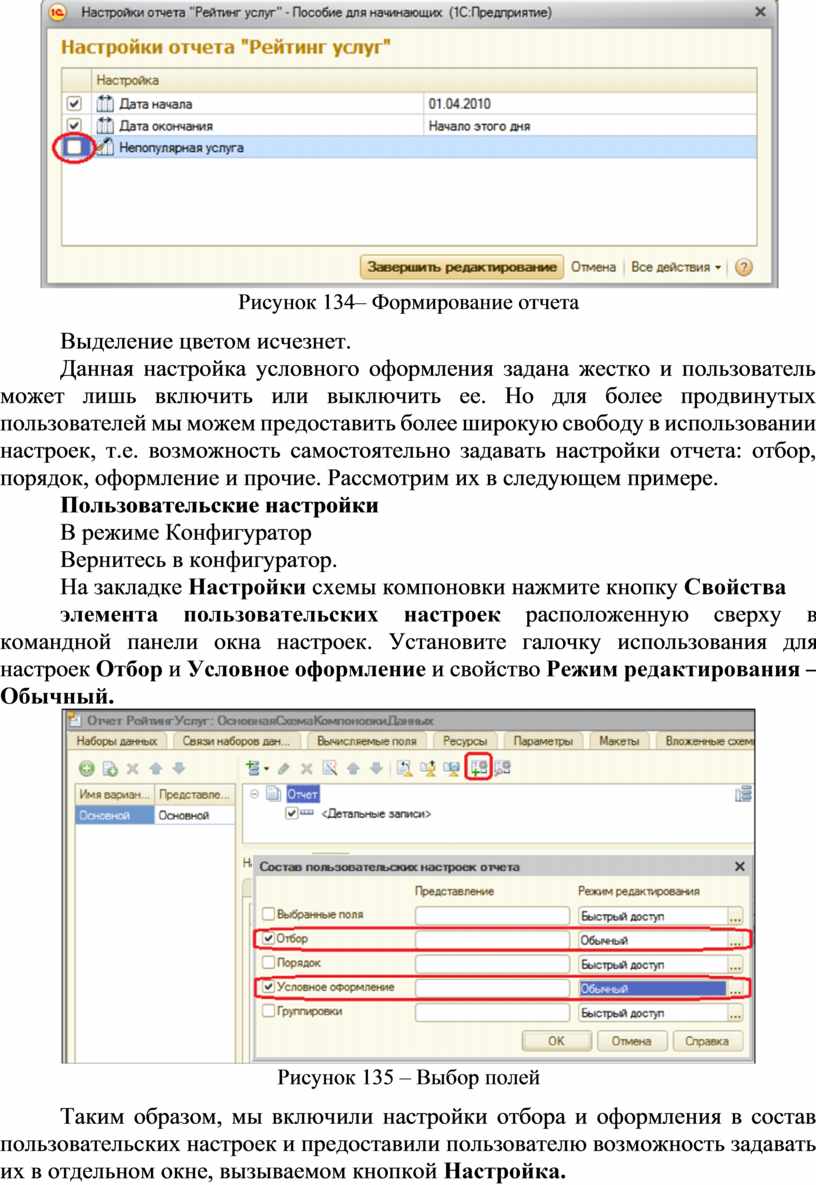This screenshot has height=1185, width=816.
Task: Click Завершить редактирование button
Action: 462,267
